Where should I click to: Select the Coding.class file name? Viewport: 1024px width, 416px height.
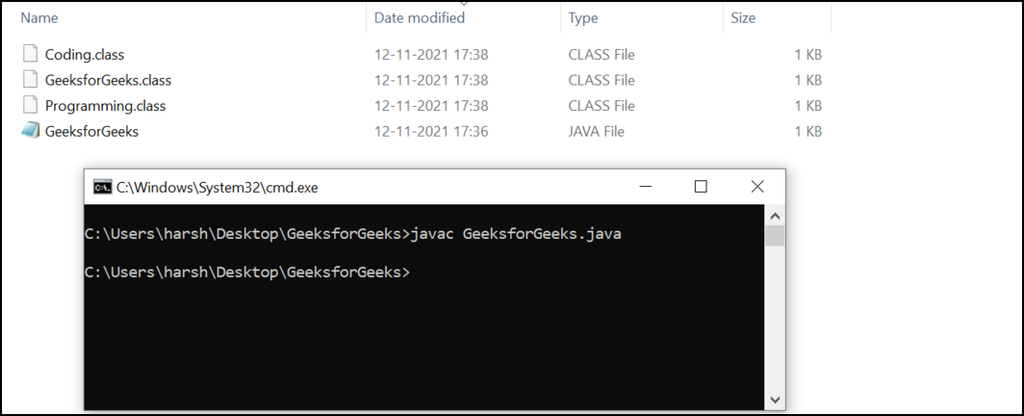pos(84,55)
